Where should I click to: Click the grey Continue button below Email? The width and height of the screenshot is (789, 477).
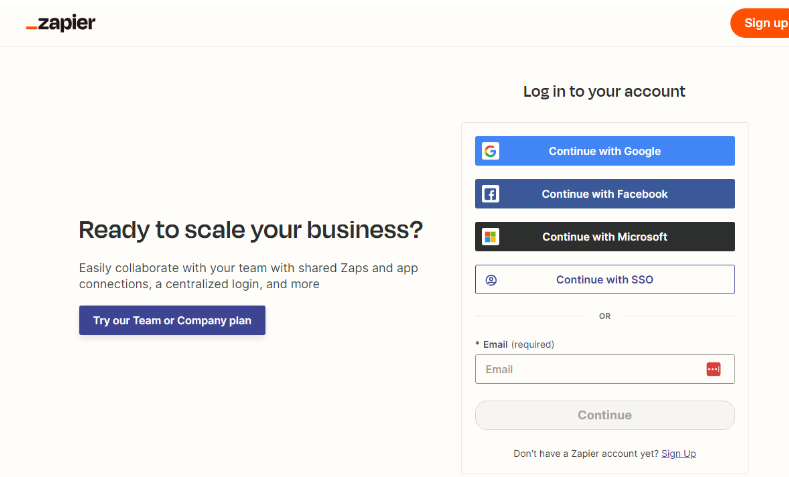click(605, 415)
